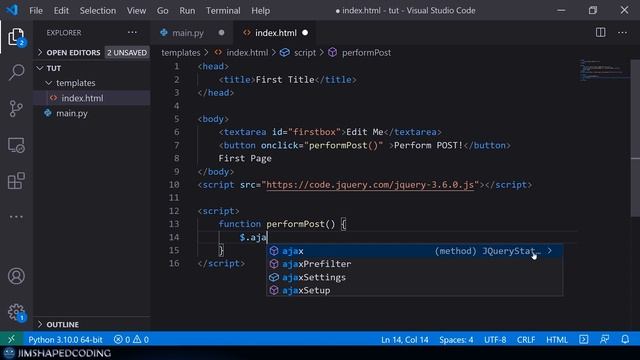Screen dimensions: 640x360
Task: Open the Help menu
Action: pyautogui.click(x=260, y=11)
